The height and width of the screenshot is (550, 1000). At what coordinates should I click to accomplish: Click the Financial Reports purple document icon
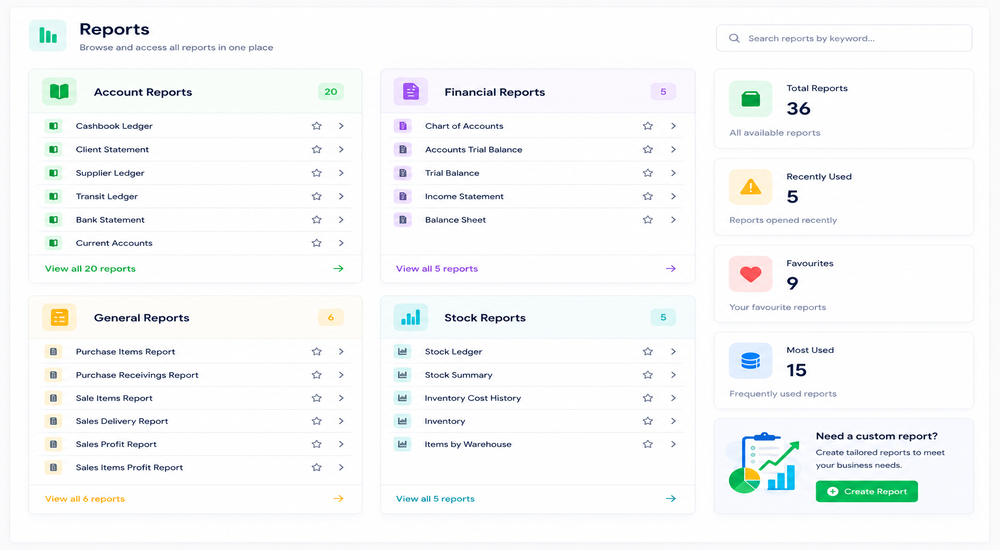(x=411, y=92)
